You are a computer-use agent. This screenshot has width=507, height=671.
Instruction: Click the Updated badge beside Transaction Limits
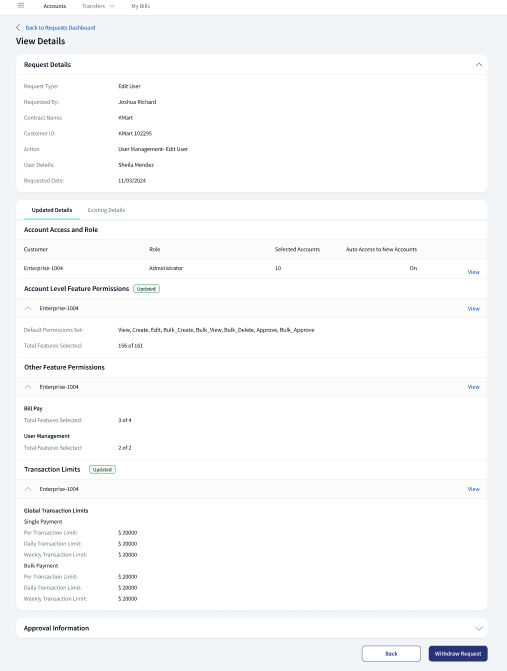(102, 469)
